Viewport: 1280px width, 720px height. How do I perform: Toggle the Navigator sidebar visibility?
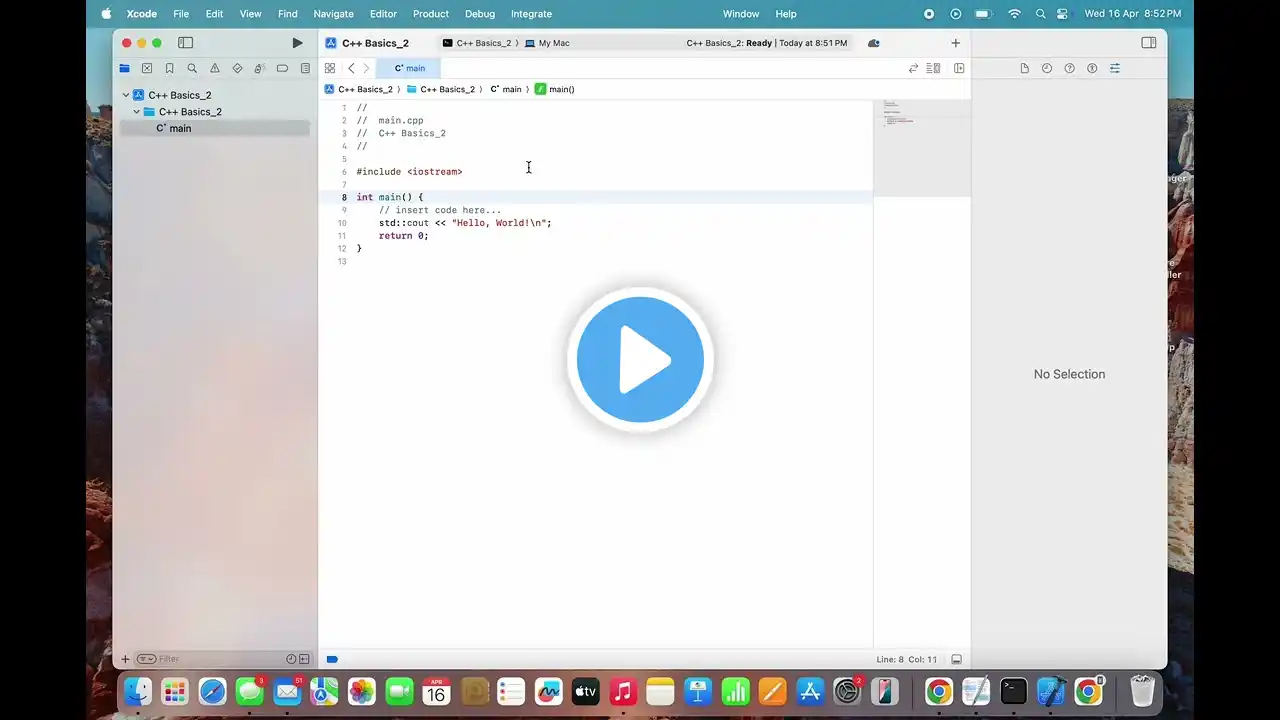coord(185,43)
